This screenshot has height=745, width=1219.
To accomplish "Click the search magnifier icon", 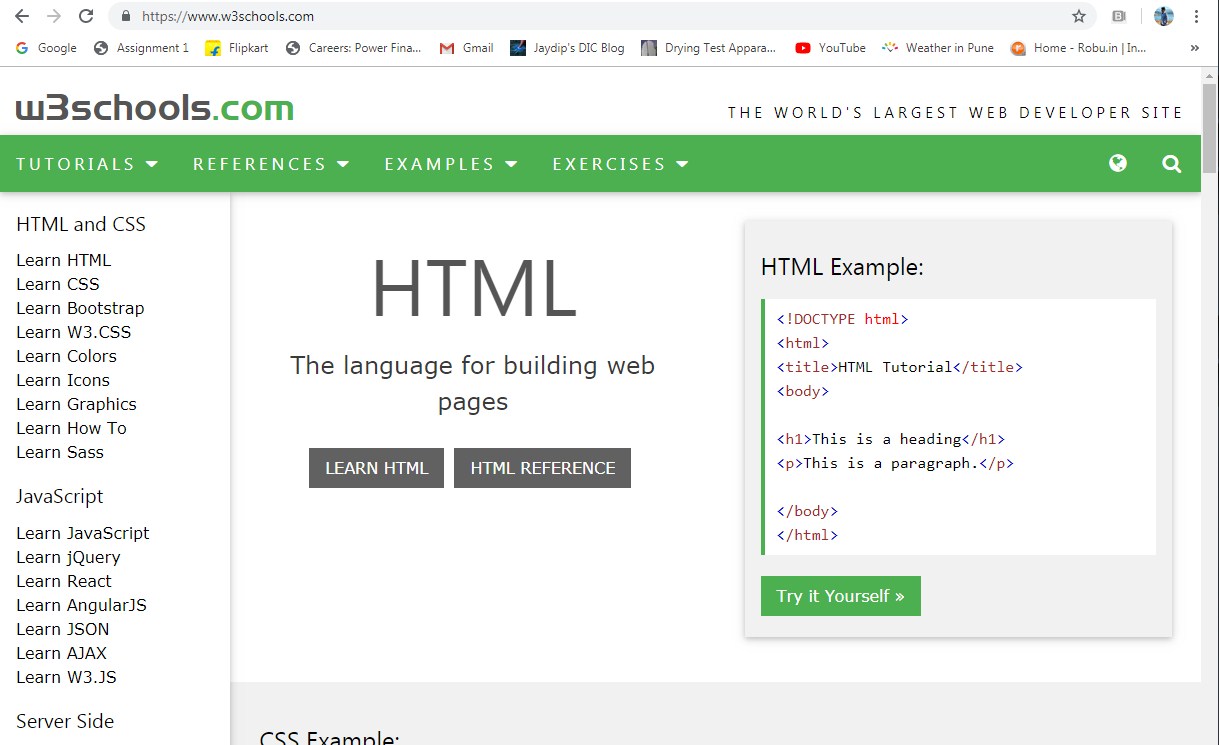I will pos(1172,164).
